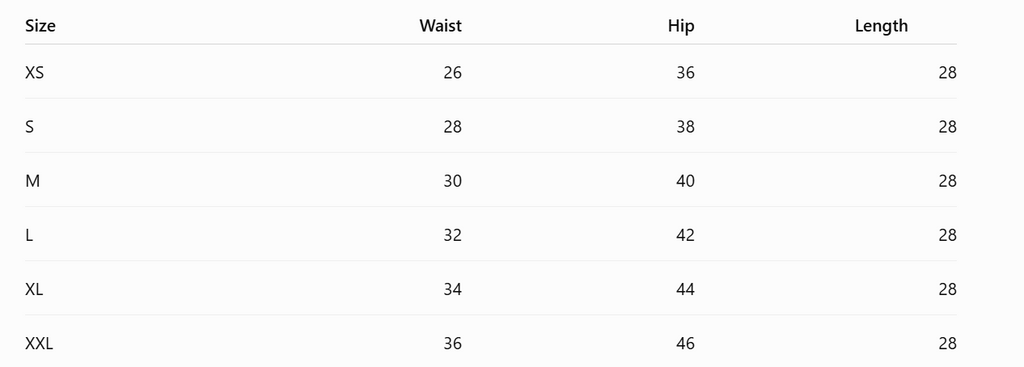Click hip value 42 in the L row
The height and width of the screenshot is (367, 1024).
click(x=685, y=235)
